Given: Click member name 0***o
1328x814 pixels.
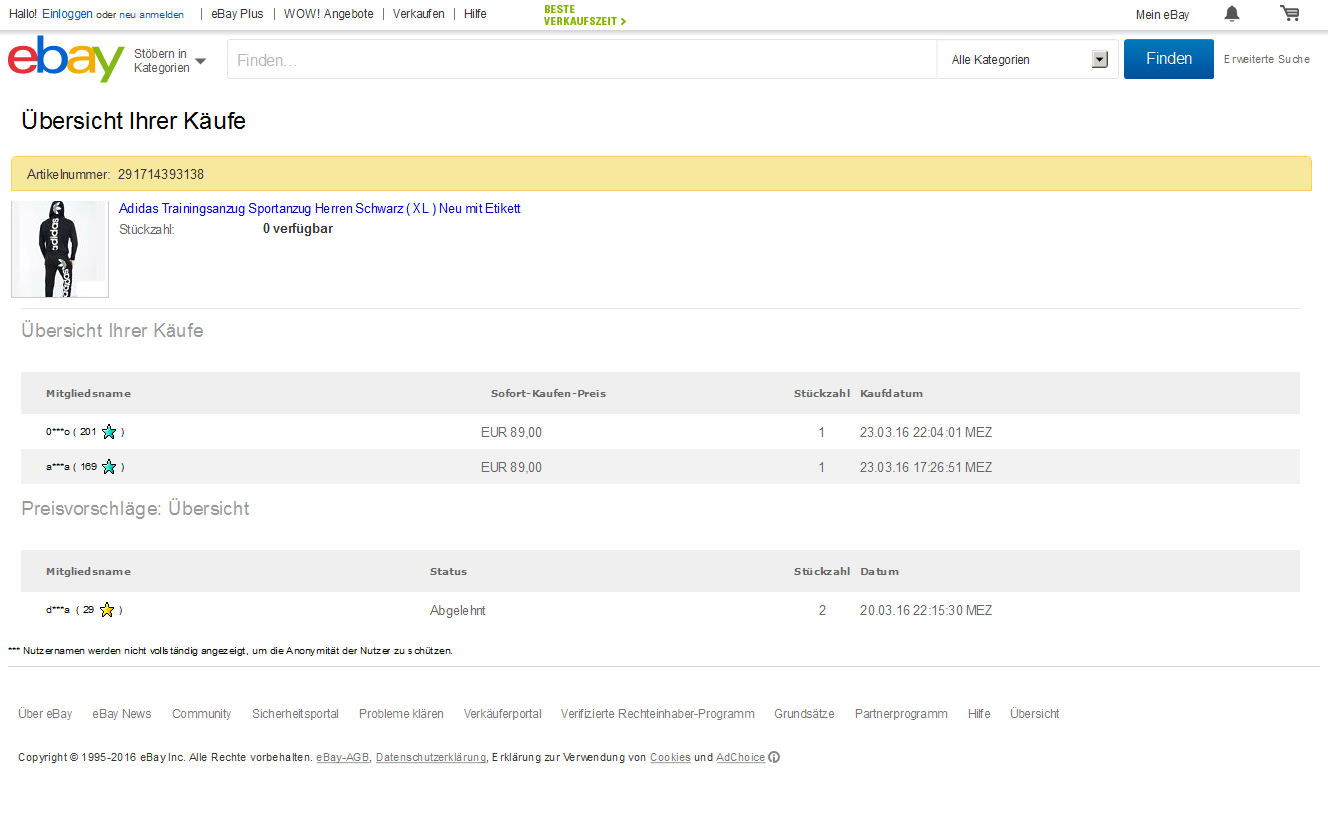Looking at the screenshot, I should click(58, 432).
